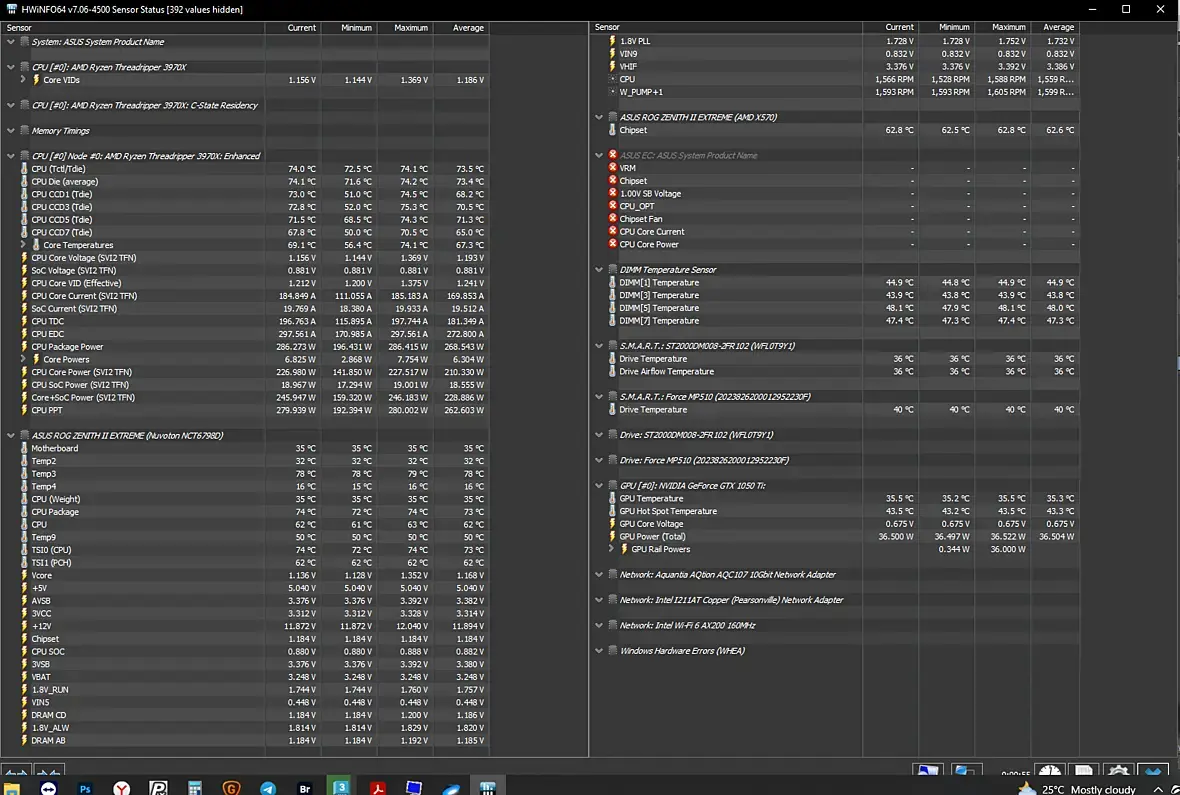The image size is (1180, 795).
Task: Collapse the DIMM Temperature Sensor group
Action: click(x=600, y=270)
